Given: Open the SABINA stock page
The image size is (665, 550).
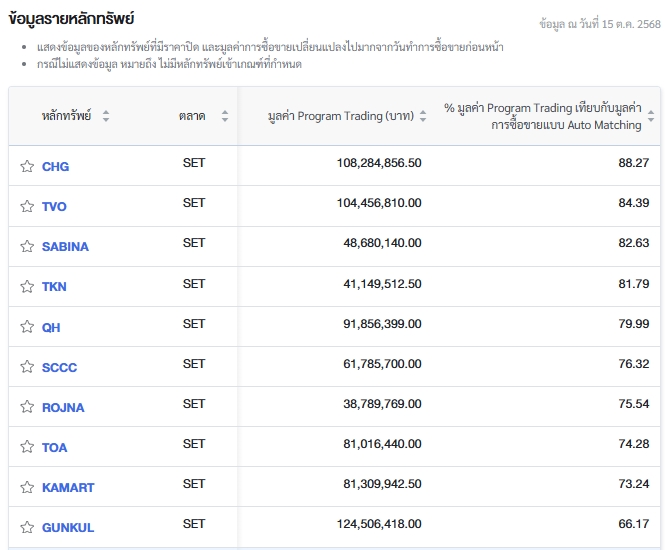Looking at the screenshot, I should point(65,247).
